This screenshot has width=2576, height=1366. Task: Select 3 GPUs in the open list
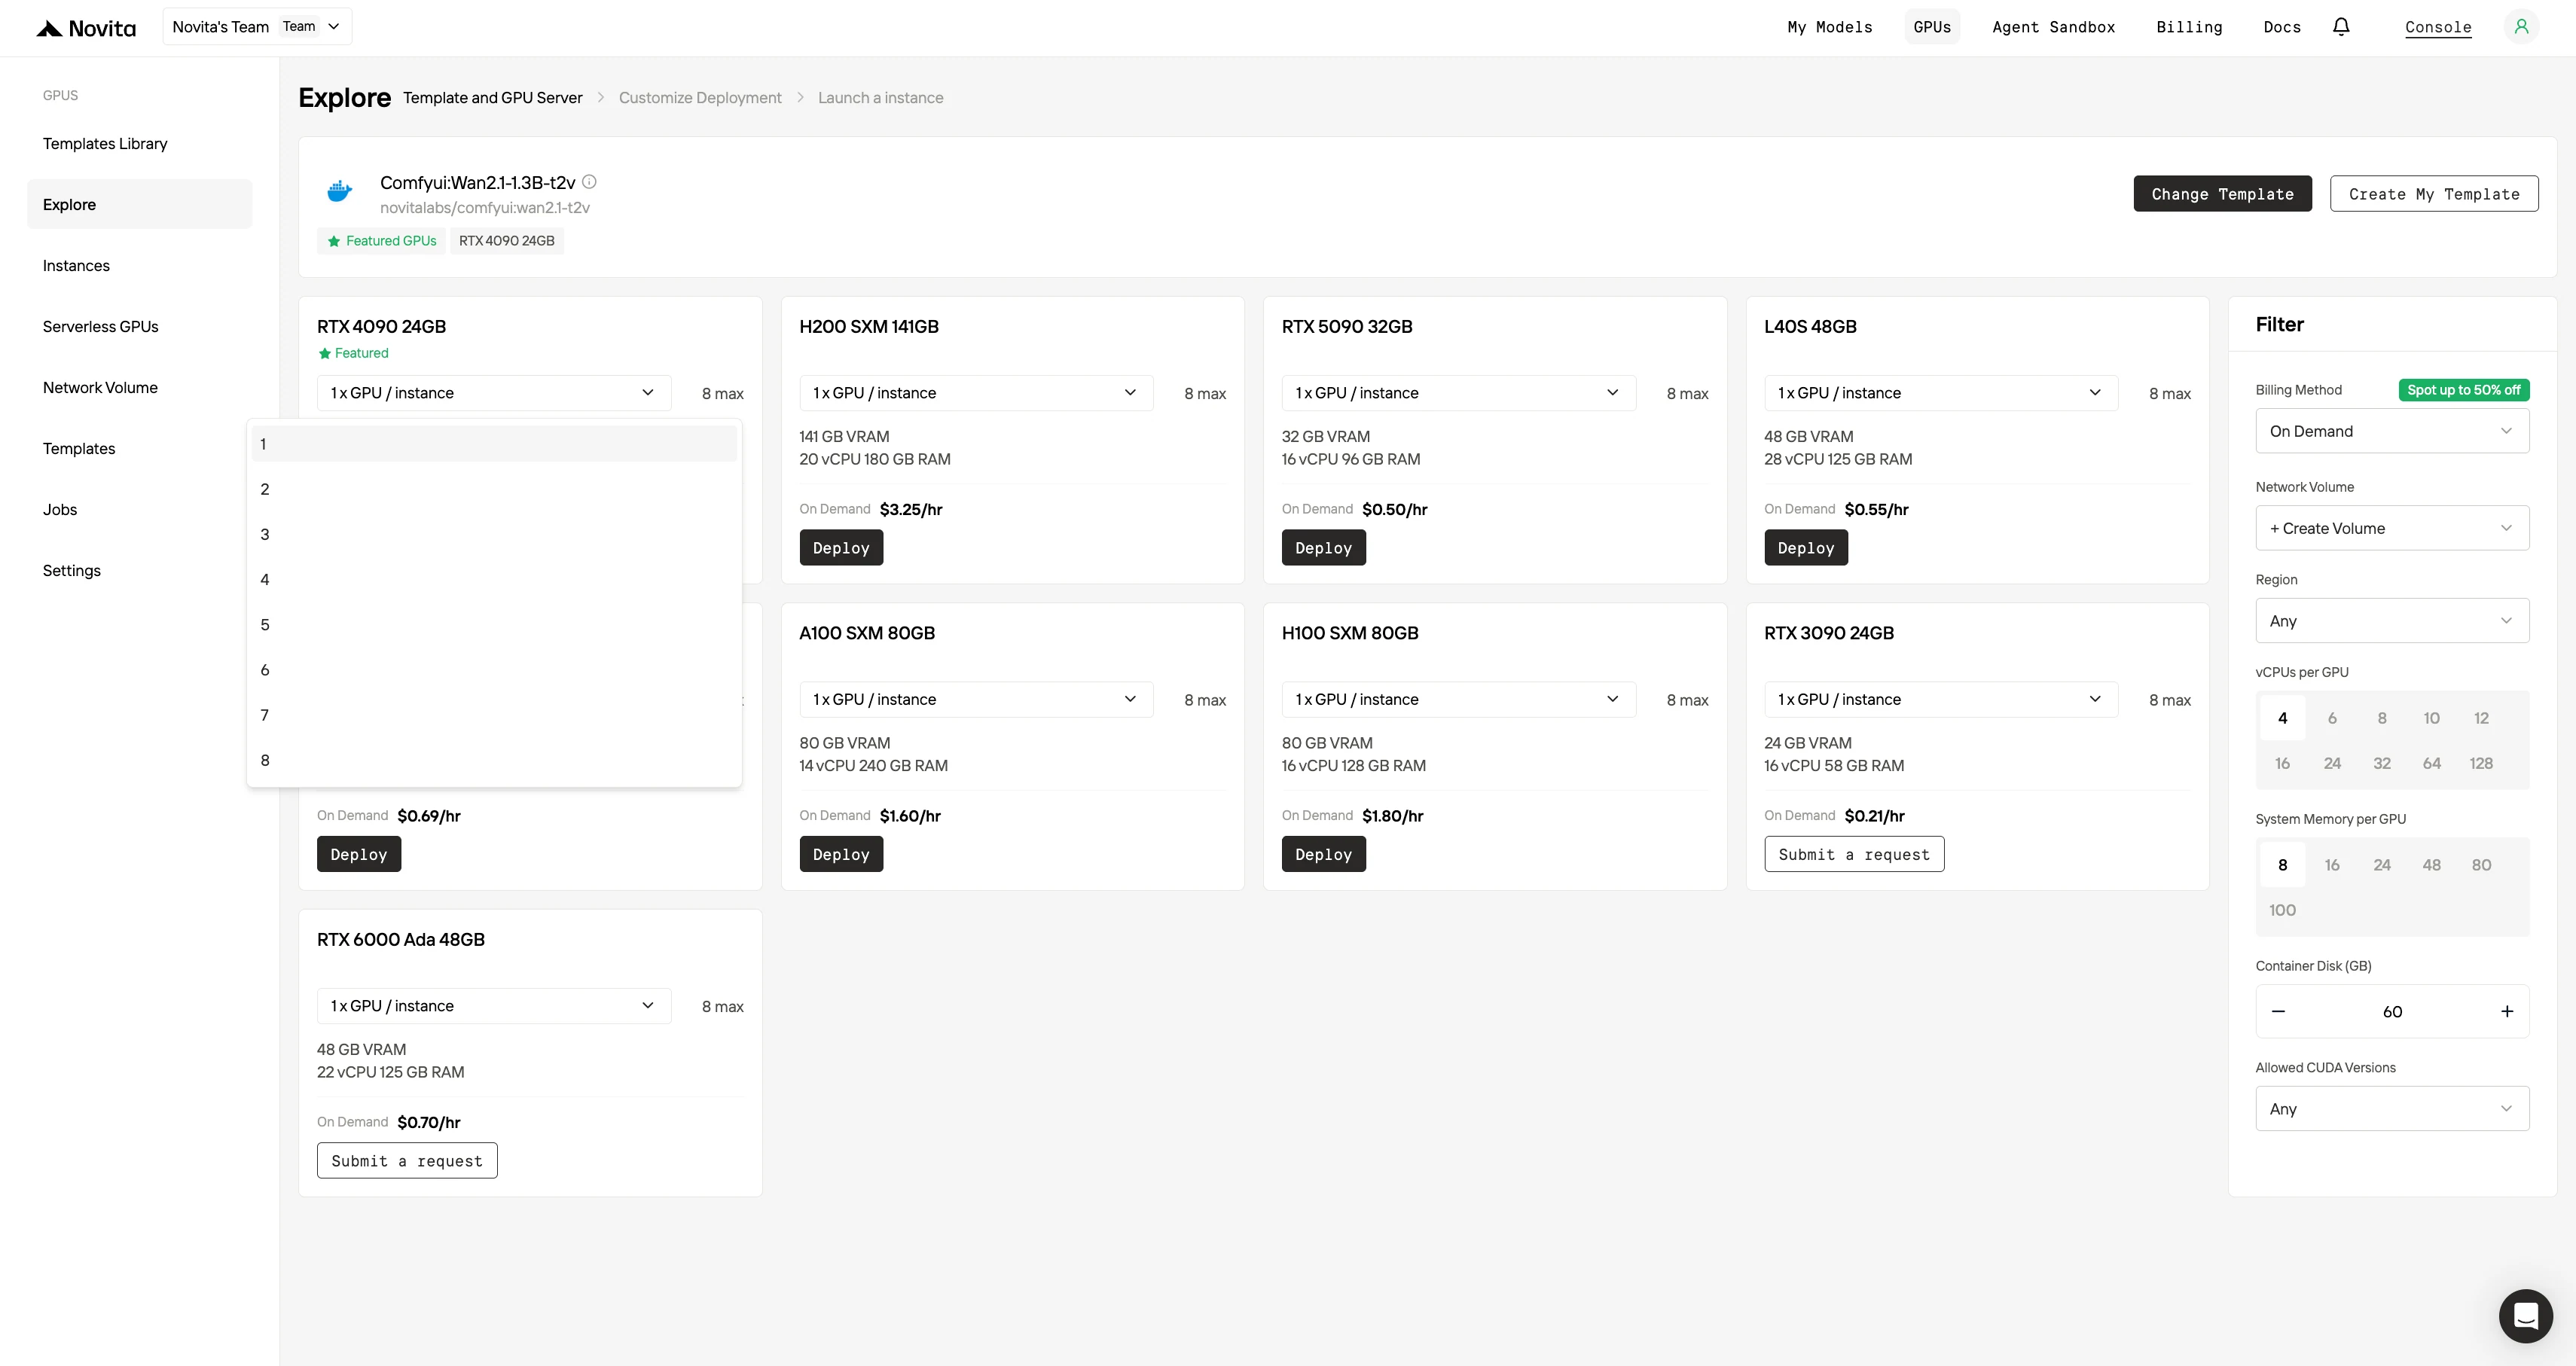pyautogui.click(x=494, y=534)
